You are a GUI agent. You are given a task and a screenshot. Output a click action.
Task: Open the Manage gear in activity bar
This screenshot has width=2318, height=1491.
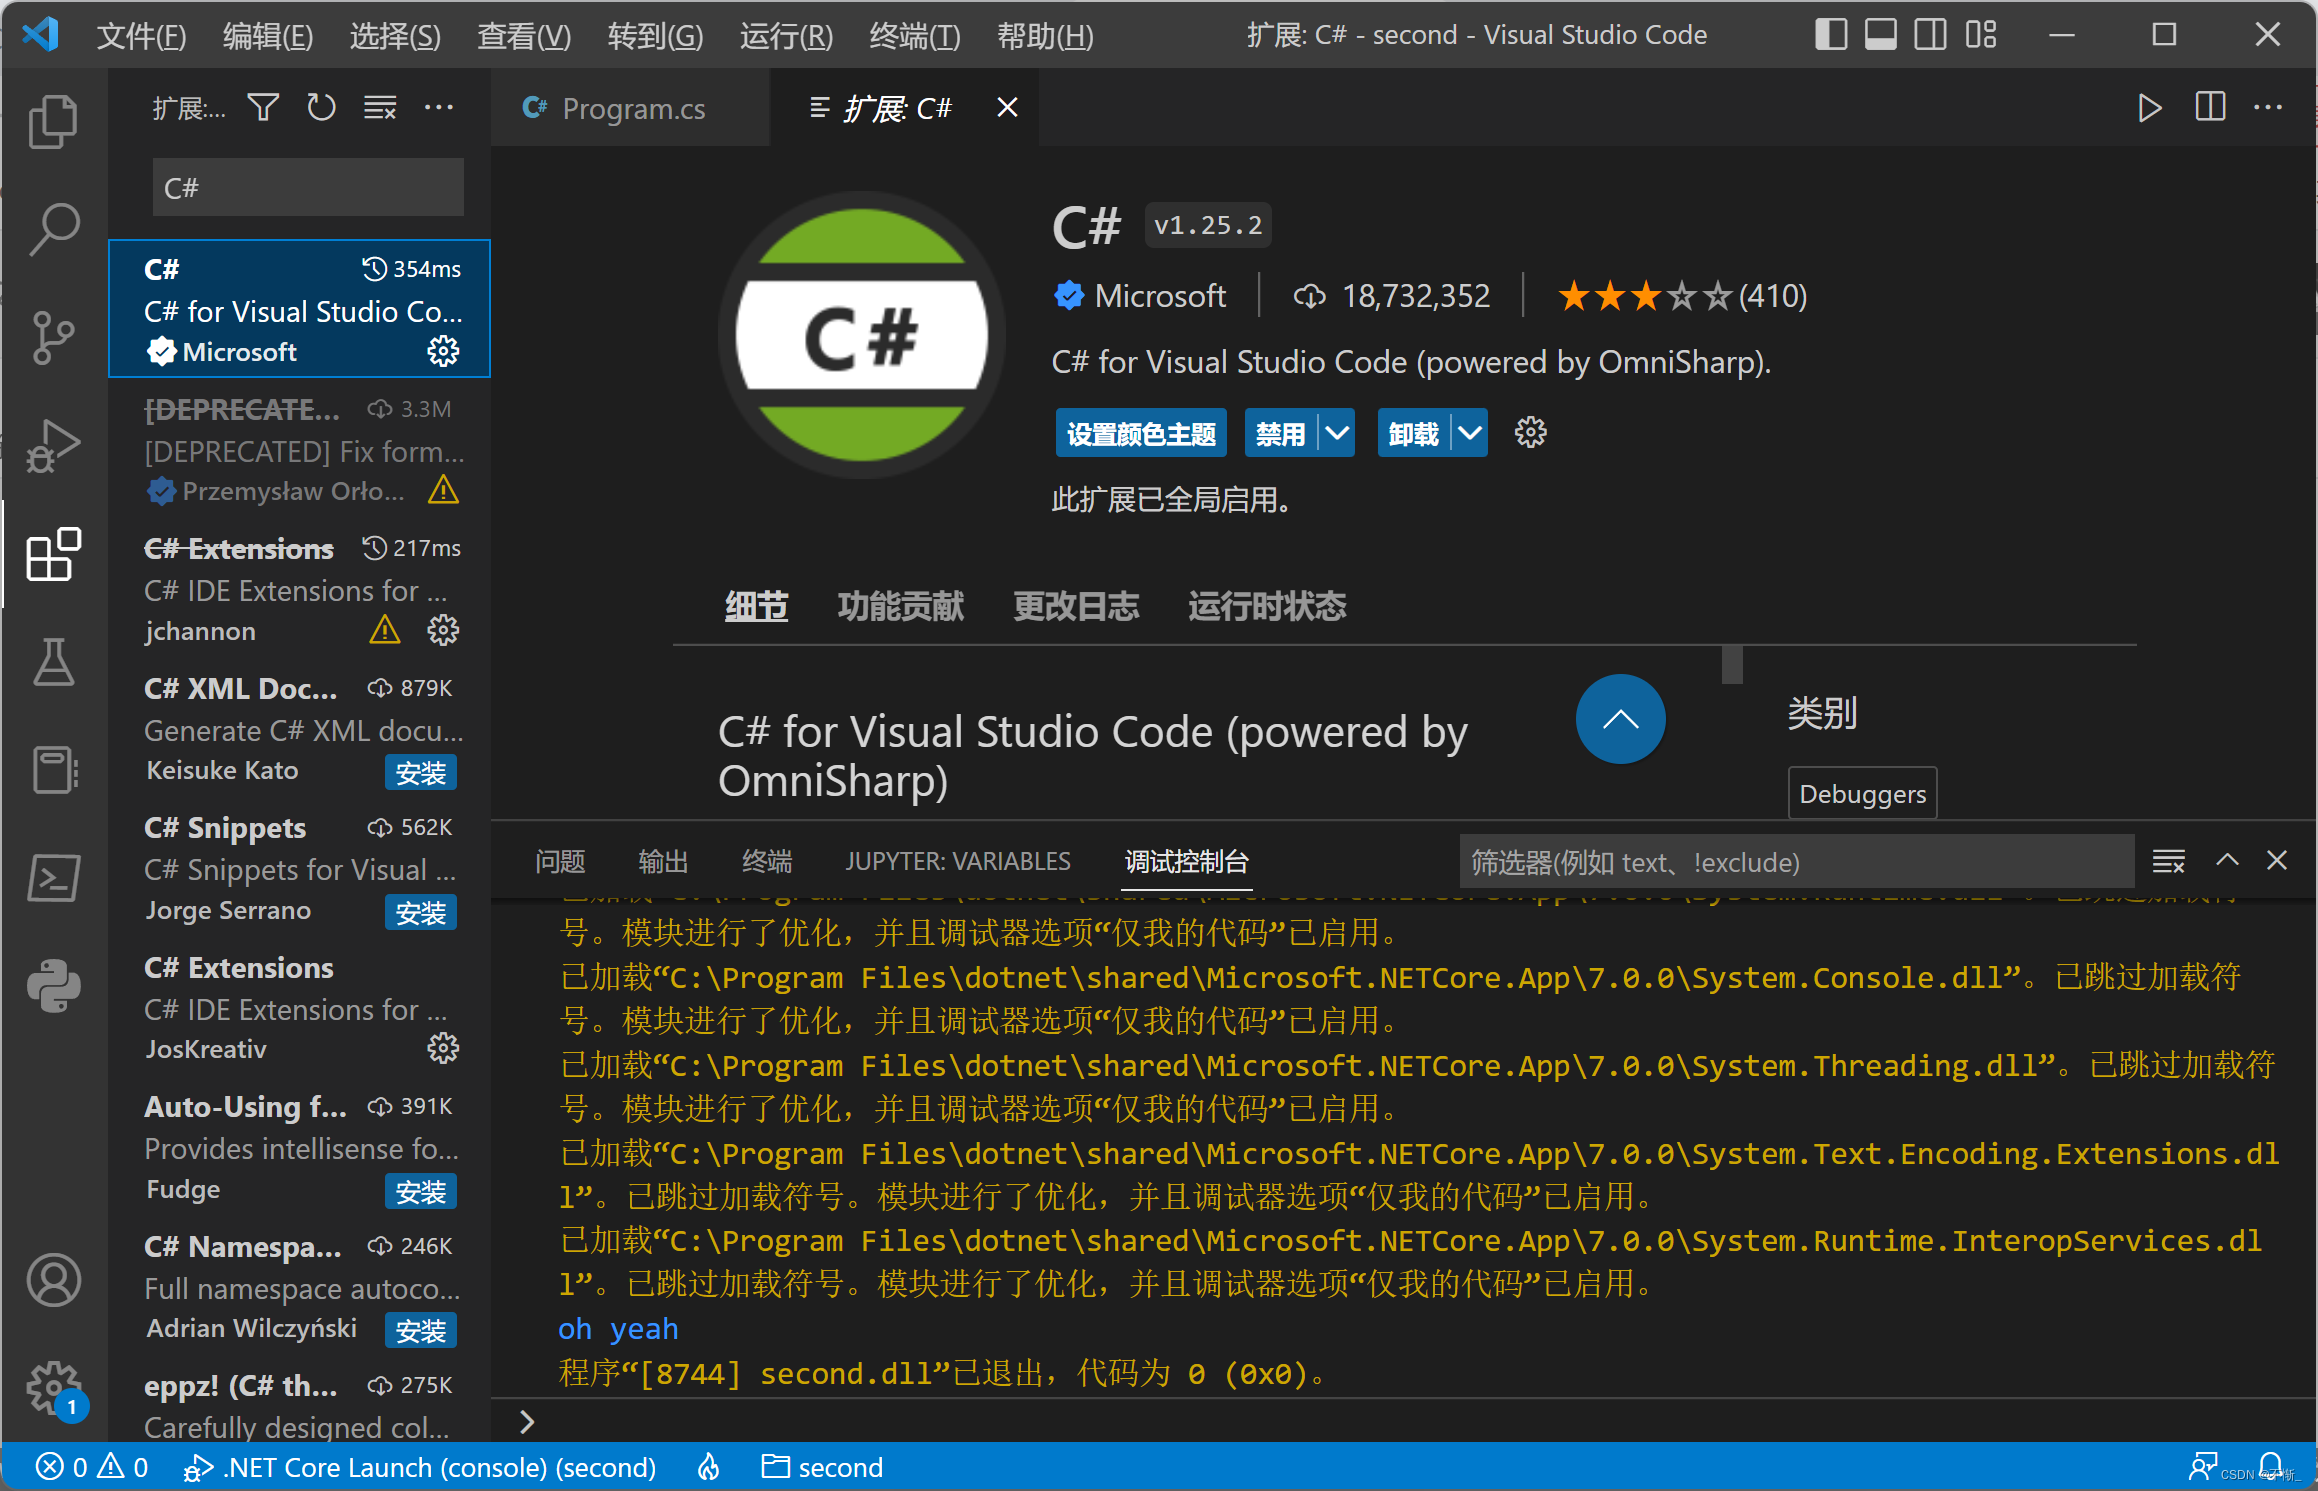tap(53, 1388)
